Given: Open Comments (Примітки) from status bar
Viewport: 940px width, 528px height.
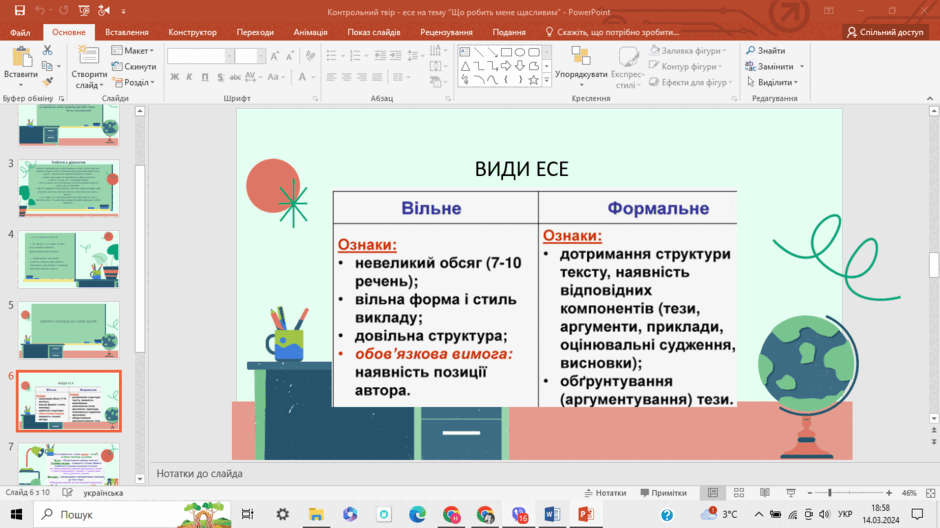Looking at the screenshot, I should click(x=663, y=493).
